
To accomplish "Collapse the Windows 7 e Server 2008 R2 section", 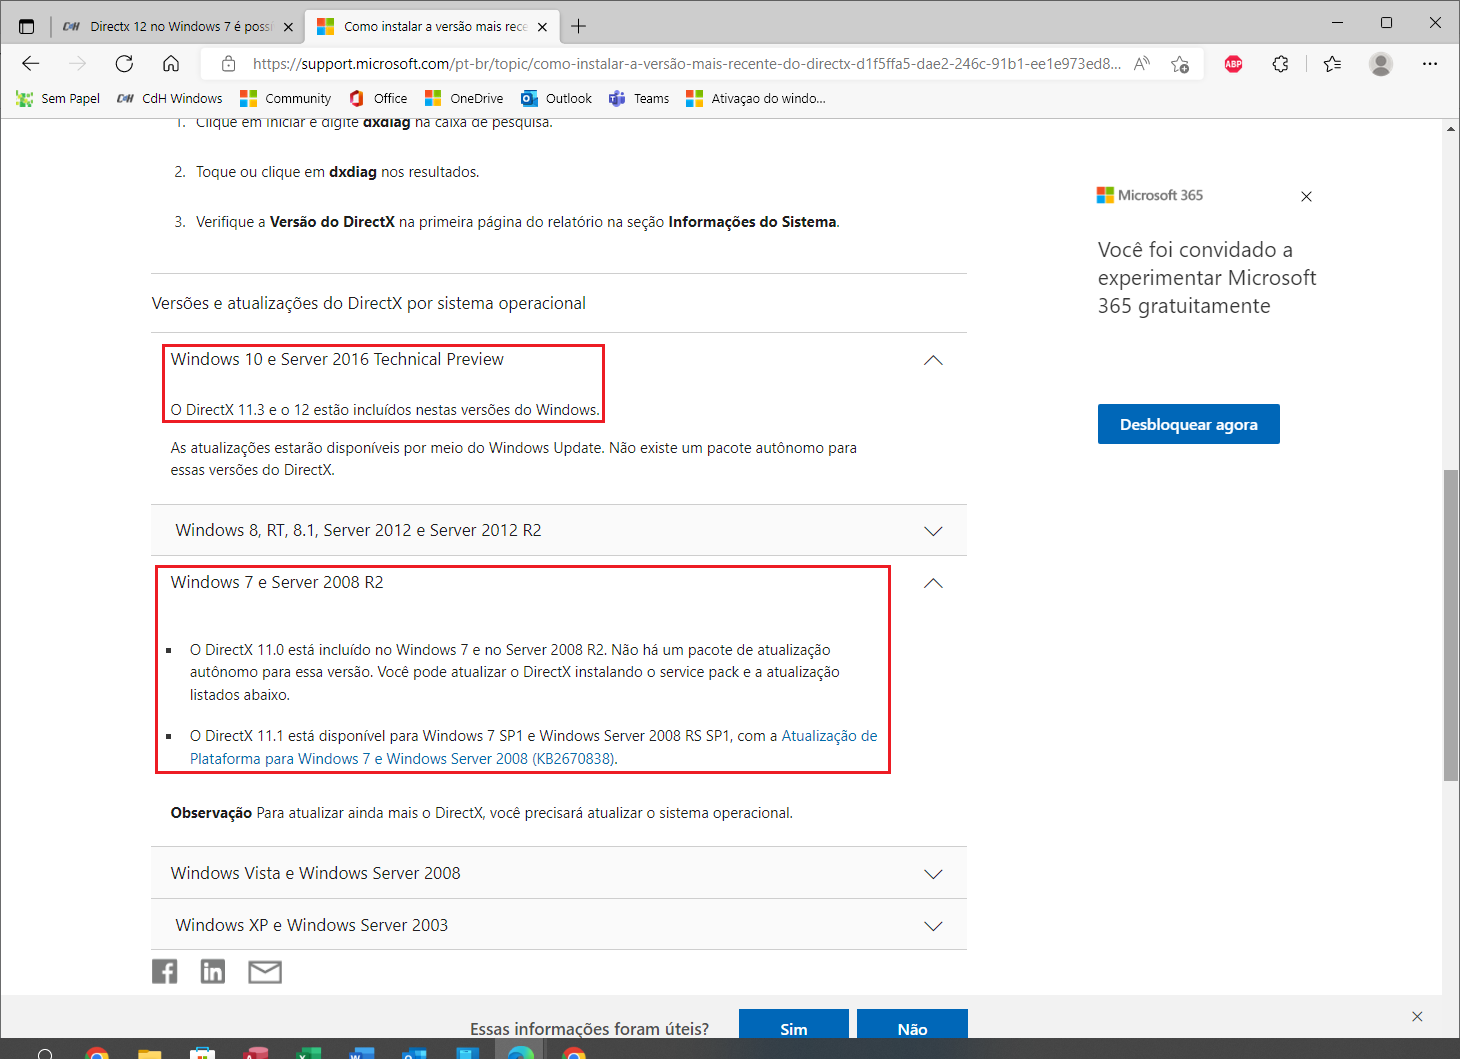I will [x=933, y=583].
